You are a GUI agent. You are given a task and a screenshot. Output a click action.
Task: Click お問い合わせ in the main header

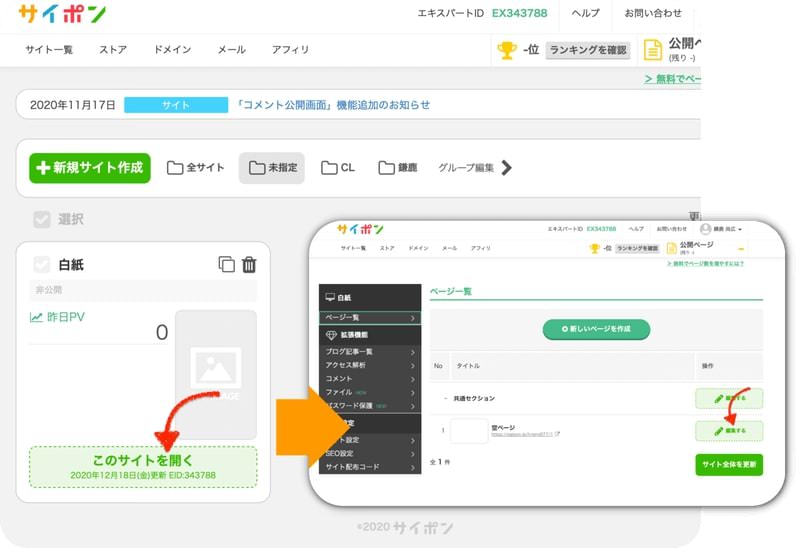(x=653, y=13)
